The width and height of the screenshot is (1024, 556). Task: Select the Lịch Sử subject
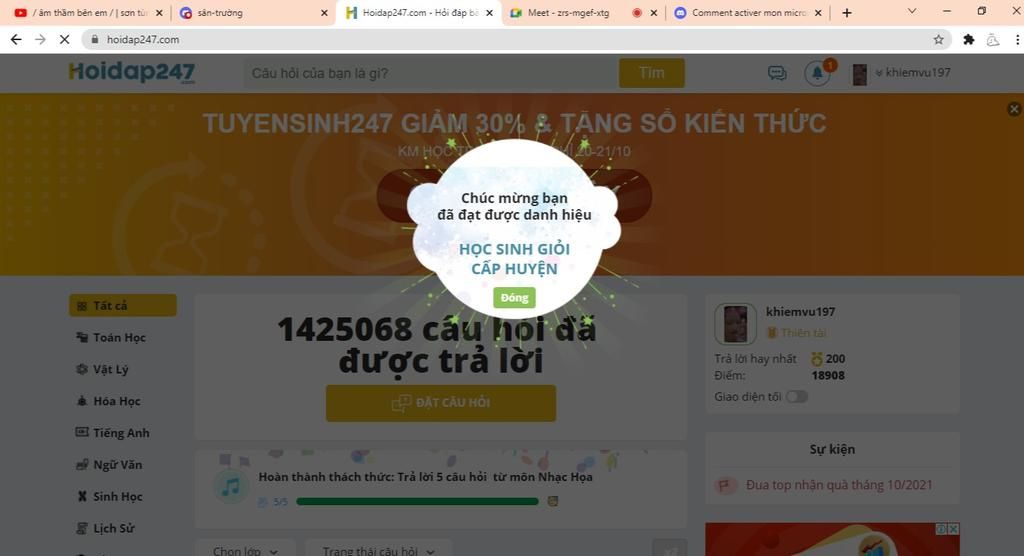tap(105, 528)
